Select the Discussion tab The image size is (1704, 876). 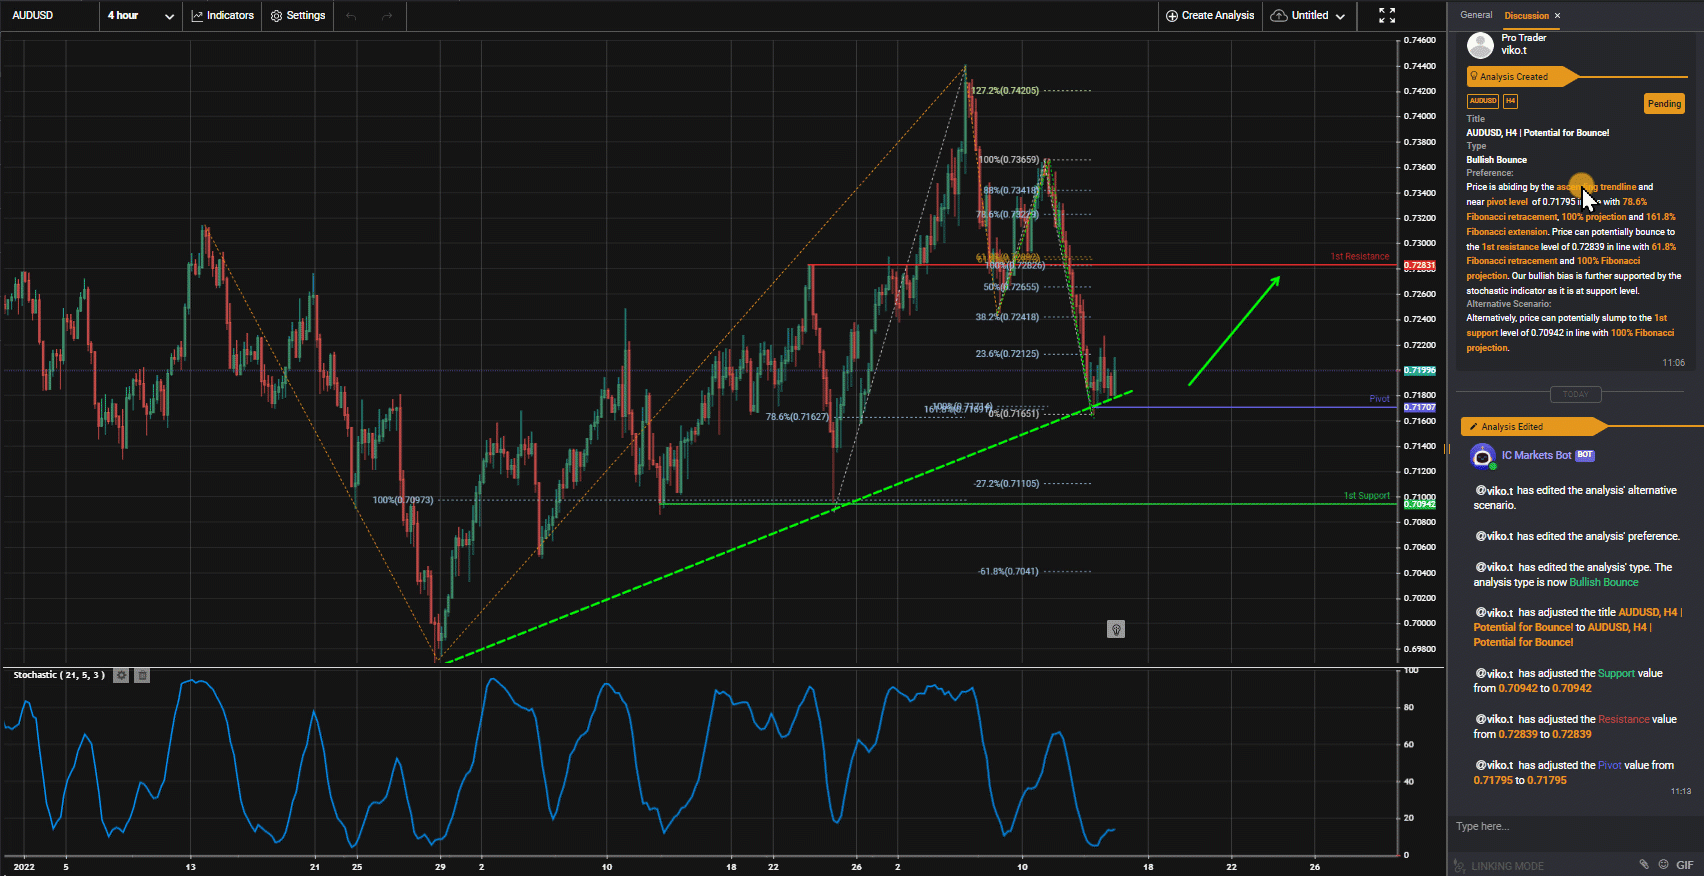pyautogui.click(x=1526, y=15)
